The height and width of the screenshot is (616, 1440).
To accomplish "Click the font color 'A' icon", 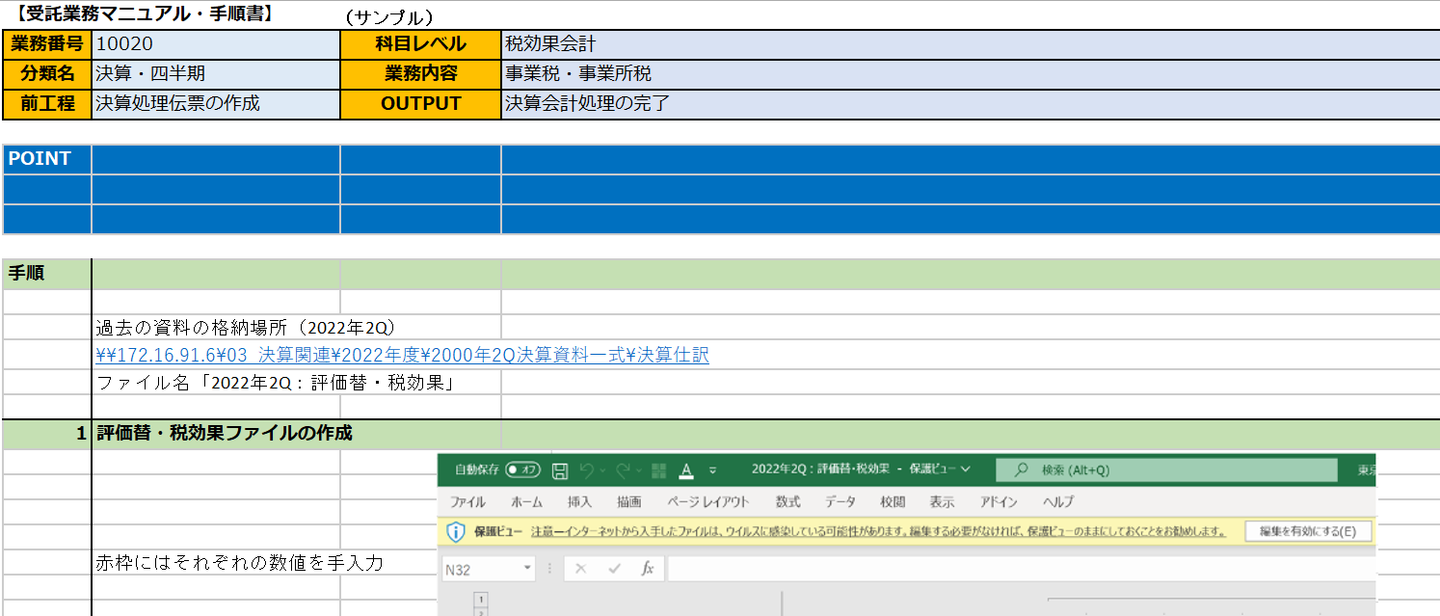I will tap(686, 471).
